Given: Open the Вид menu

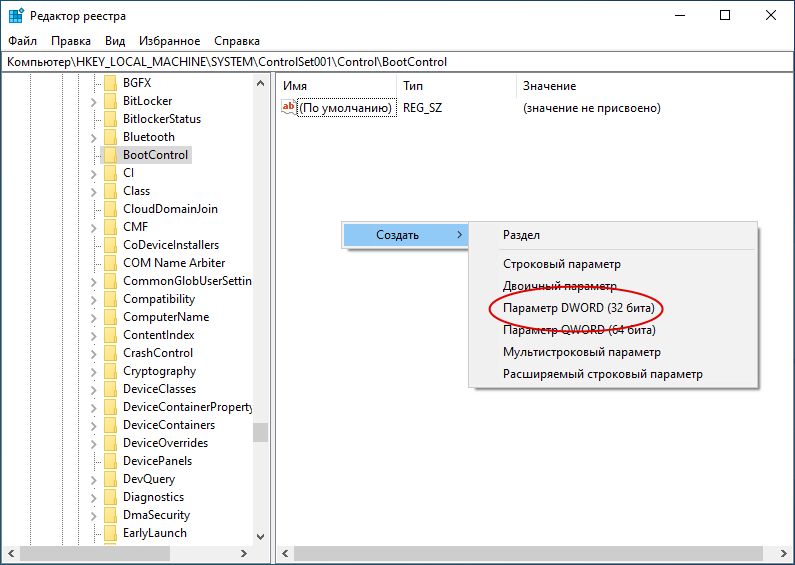Looking at the screenshot, I should pyautogui.click(x=115, y=41).
